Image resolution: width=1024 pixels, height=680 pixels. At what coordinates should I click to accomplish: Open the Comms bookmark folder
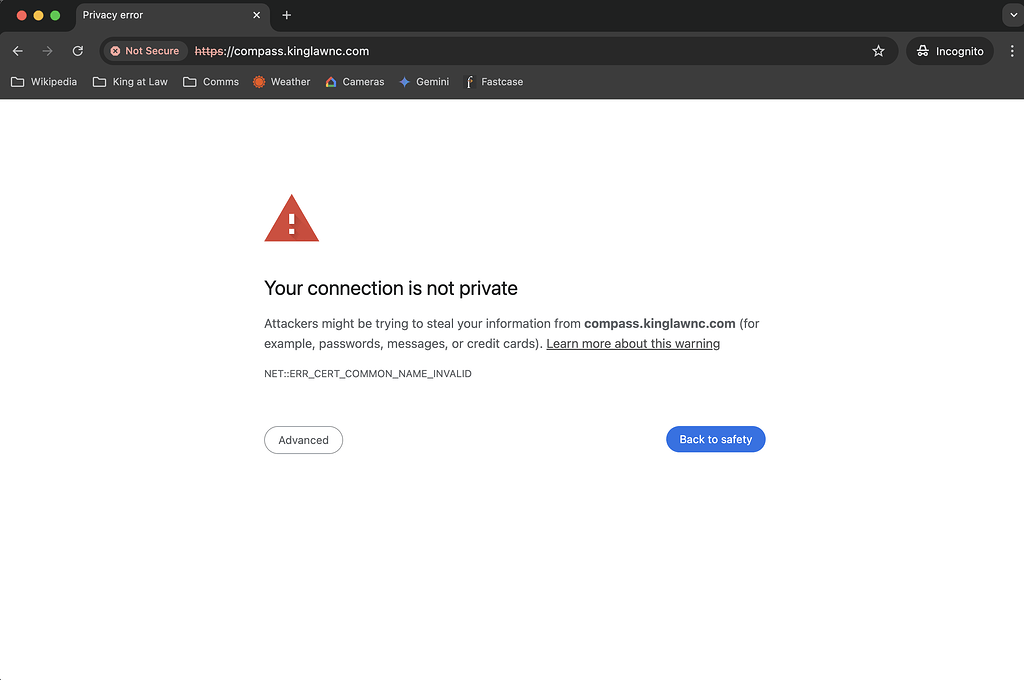[x=210, y=82]
